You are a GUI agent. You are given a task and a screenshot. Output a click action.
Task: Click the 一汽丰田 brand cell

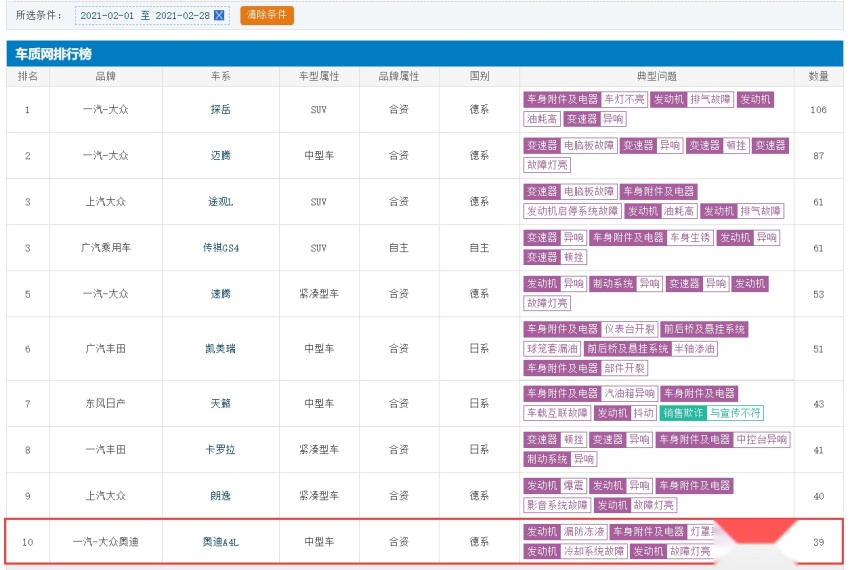[x=105, y=450]
